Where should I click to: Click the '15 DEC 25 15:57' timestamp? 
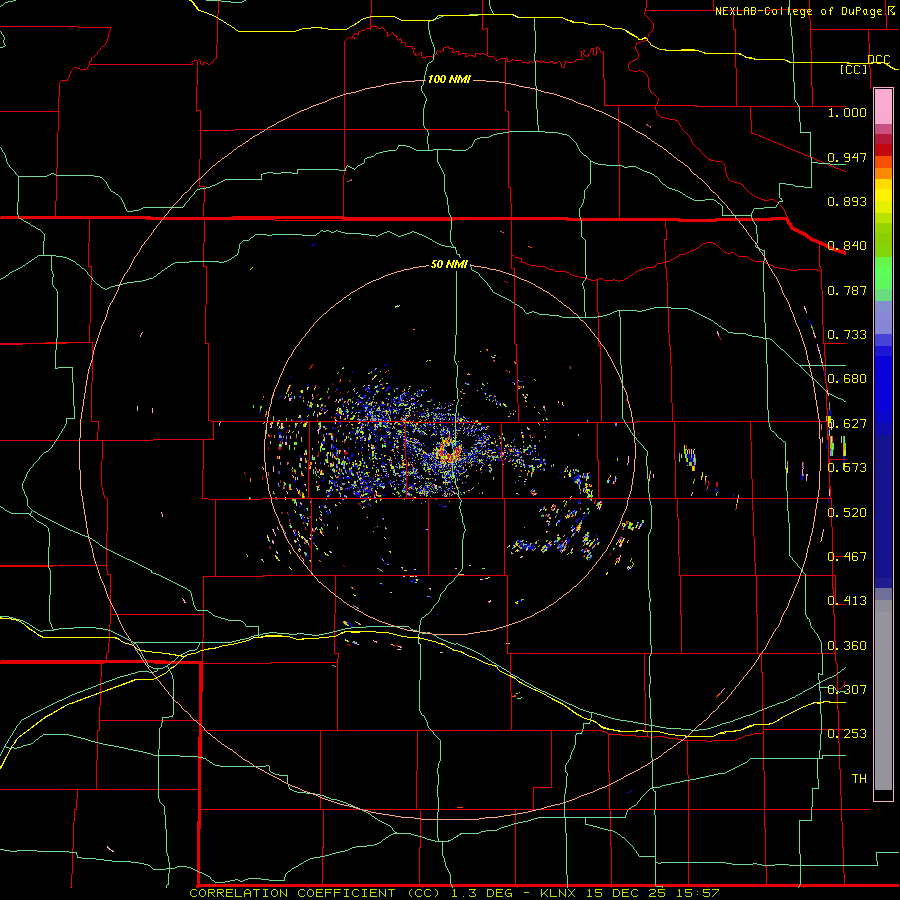[x=653, y=893]
